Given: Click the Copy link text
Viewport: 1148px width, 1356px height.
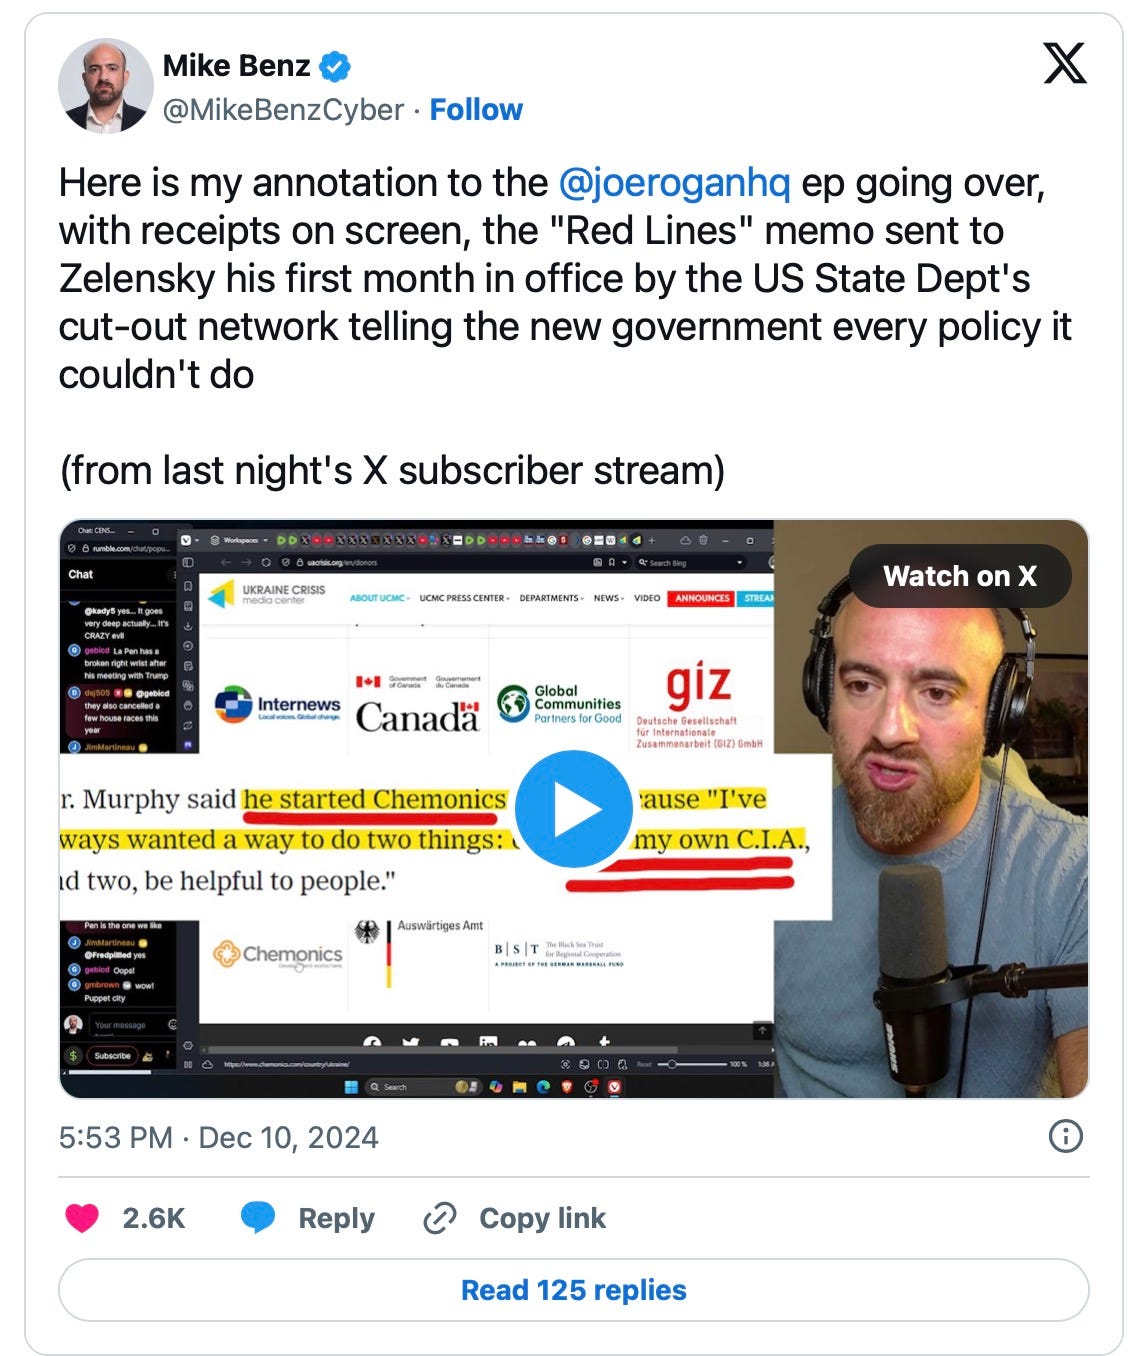Looking at the screenshot, I should coord(542,1218).
